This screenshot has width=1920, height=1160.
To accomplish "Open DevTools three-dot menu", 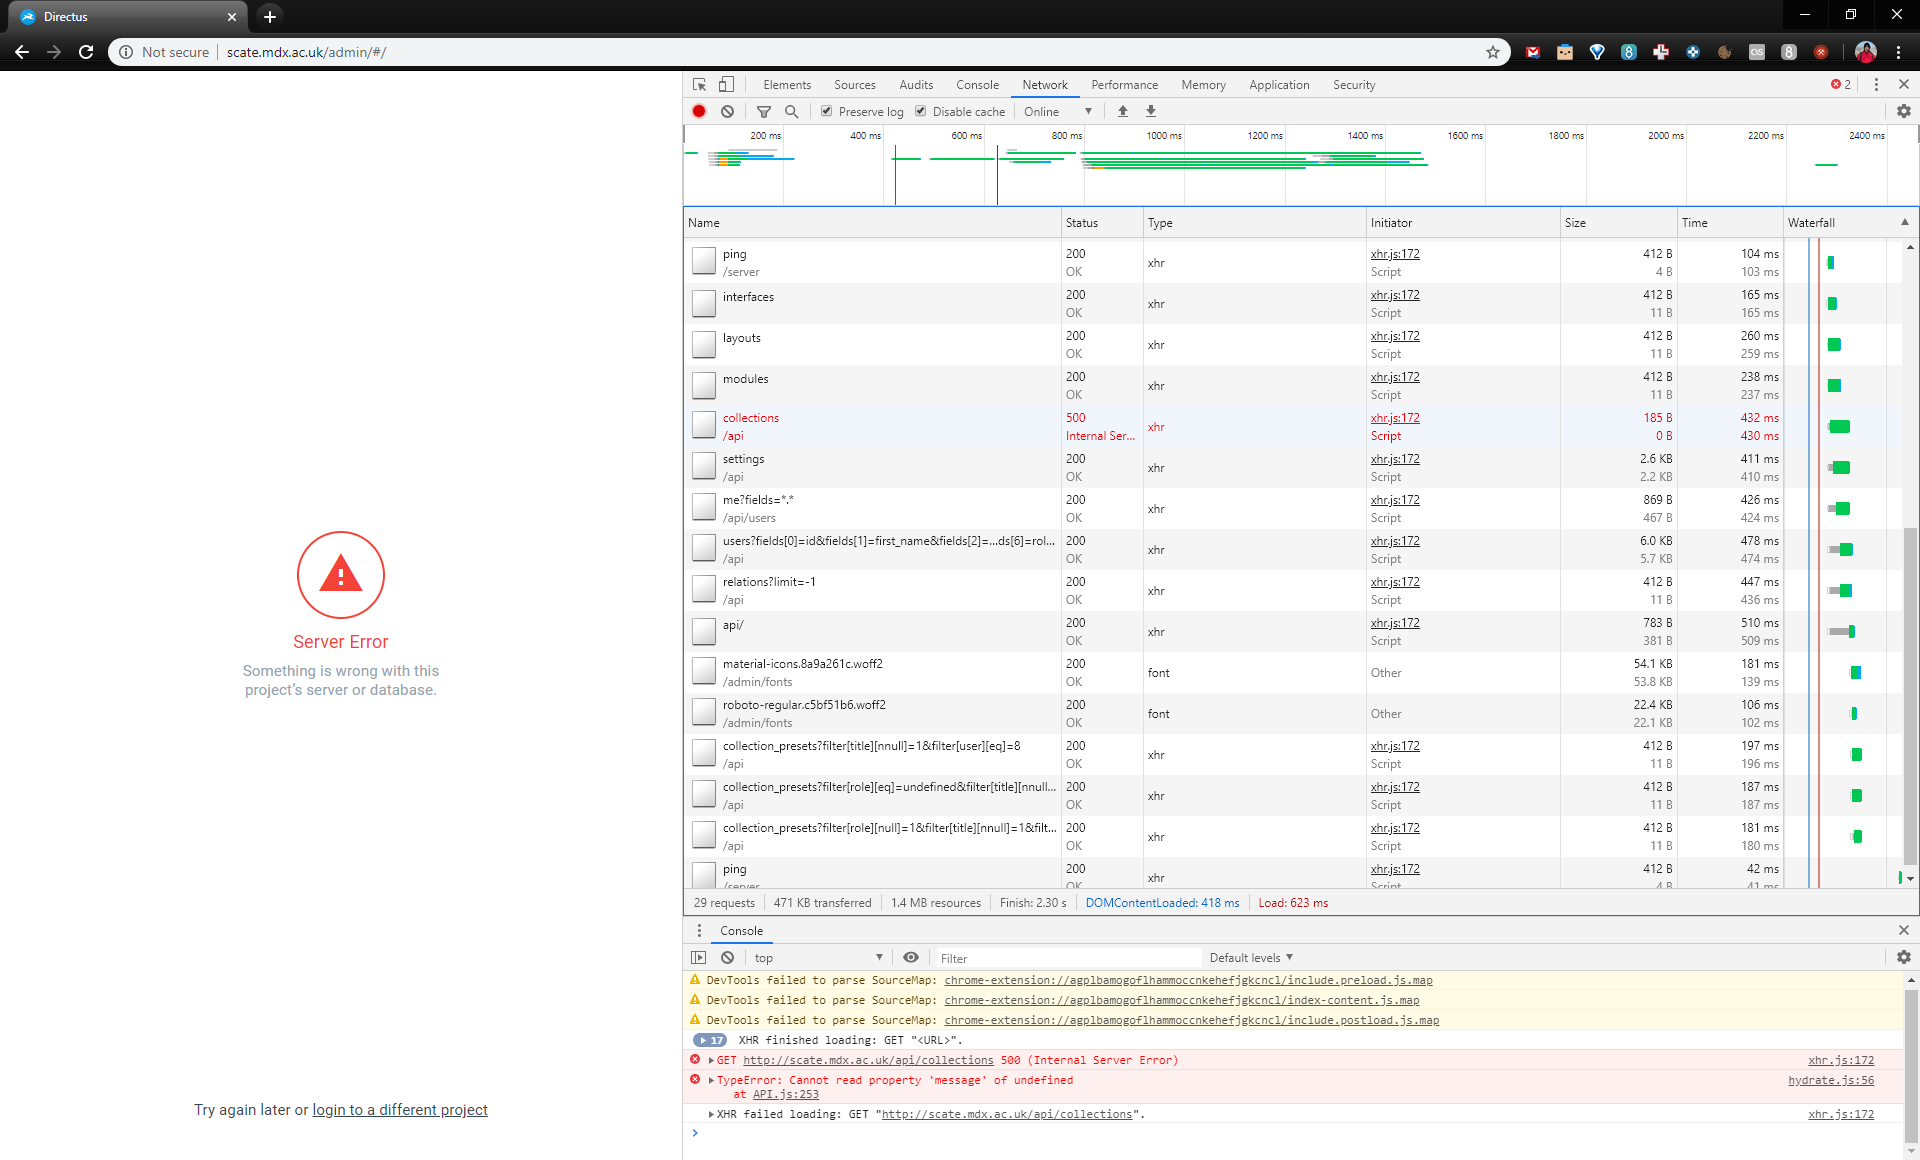I will (x=1876, y=85).
